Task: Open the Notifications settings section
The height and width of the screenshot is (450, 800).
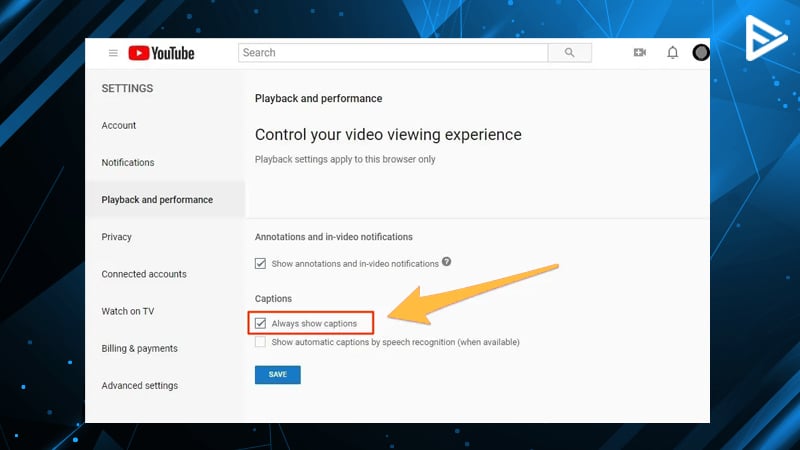Action: 128,163
